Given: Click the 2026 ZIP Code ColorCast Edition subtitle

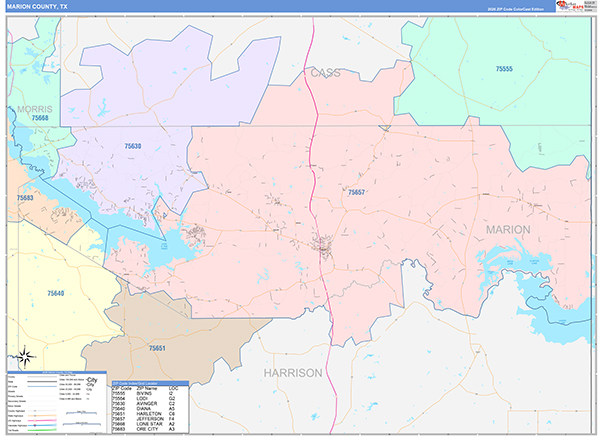Looking at the screenshot, I should pos(515,9).
